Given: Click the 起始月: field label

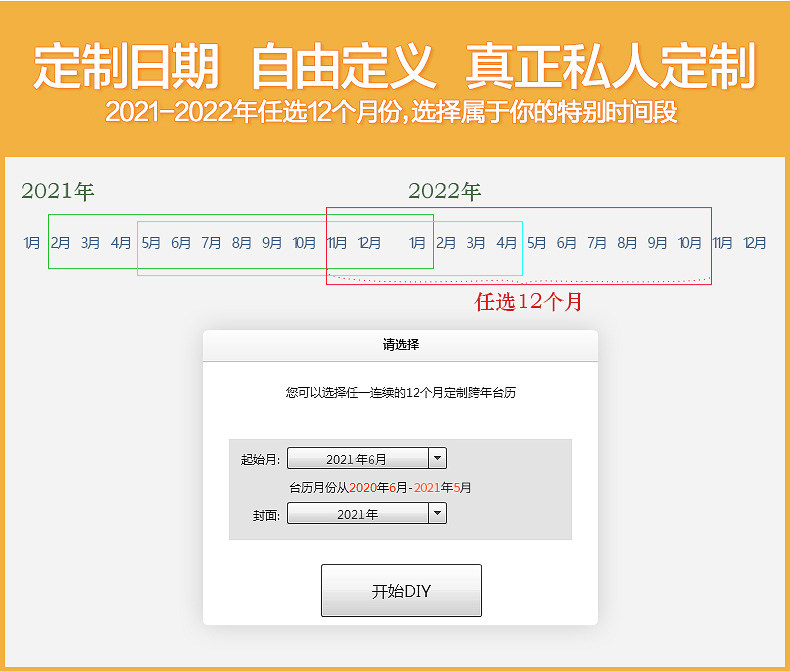Looking at the screenshot, I should coord(260,459).
